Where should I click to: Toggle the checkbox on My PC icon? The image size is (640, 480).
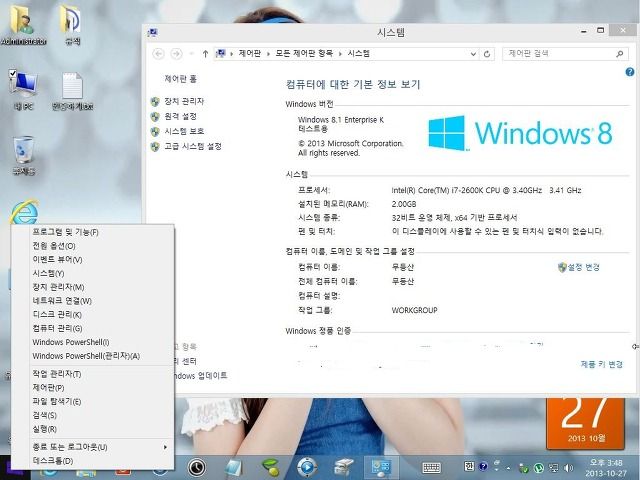click(13, 73)
